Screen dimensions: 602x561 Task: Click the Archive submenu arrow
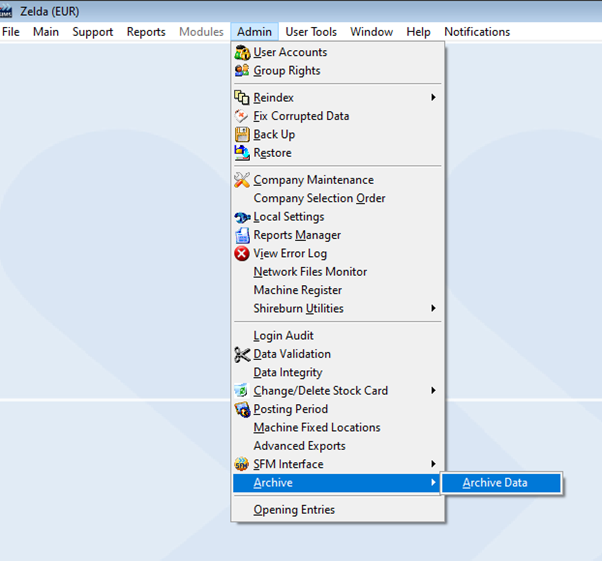coord(433,483)
